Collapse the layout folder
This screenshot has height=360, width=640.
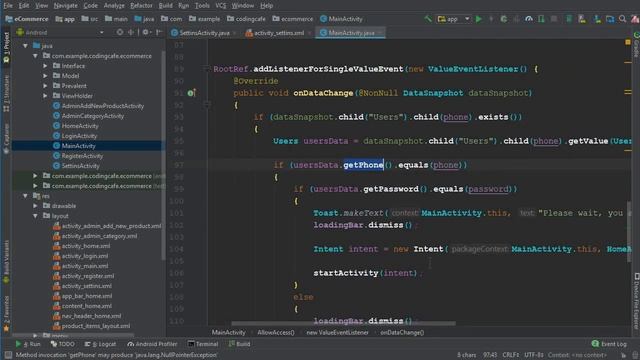(x=36, y=216)
